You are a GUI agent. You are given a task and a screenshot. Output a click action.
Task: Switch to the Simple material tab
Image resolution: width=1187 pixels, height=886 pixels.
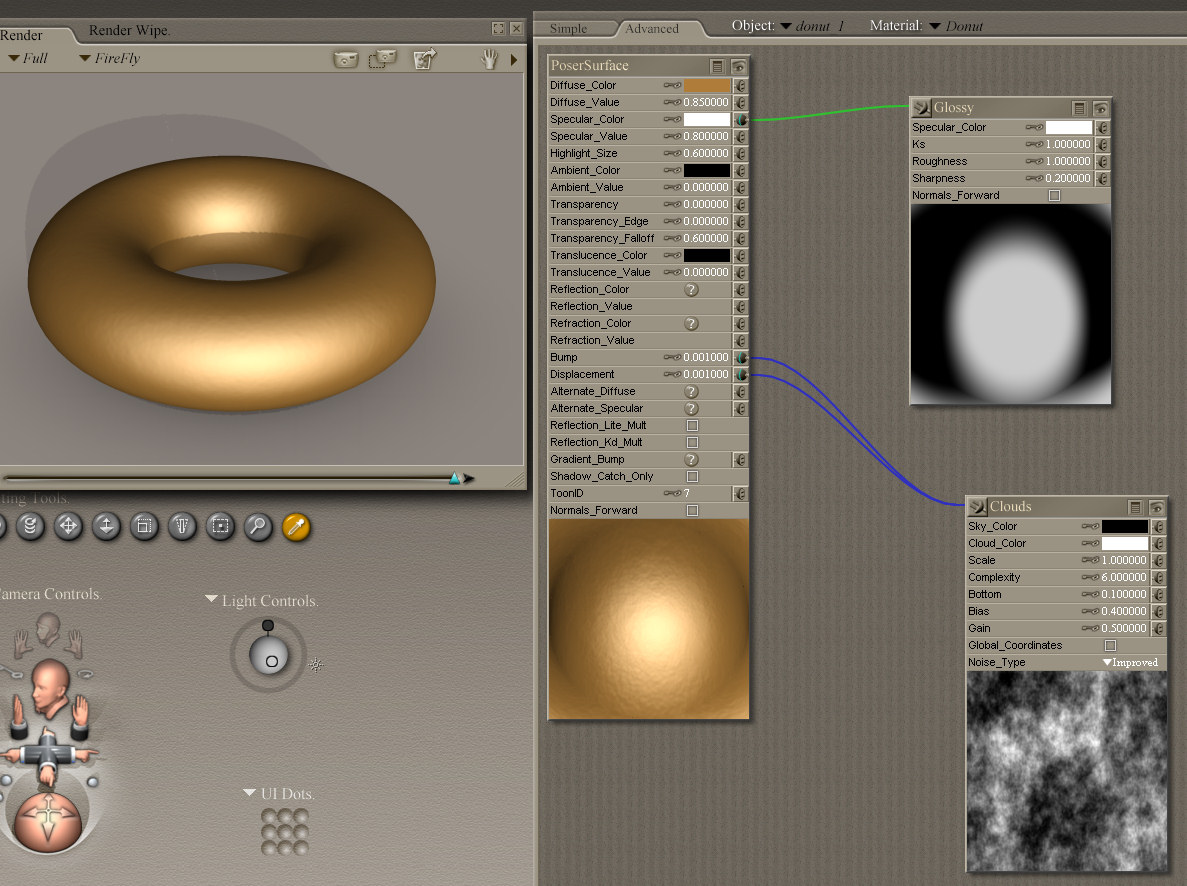tap(569, 29)
